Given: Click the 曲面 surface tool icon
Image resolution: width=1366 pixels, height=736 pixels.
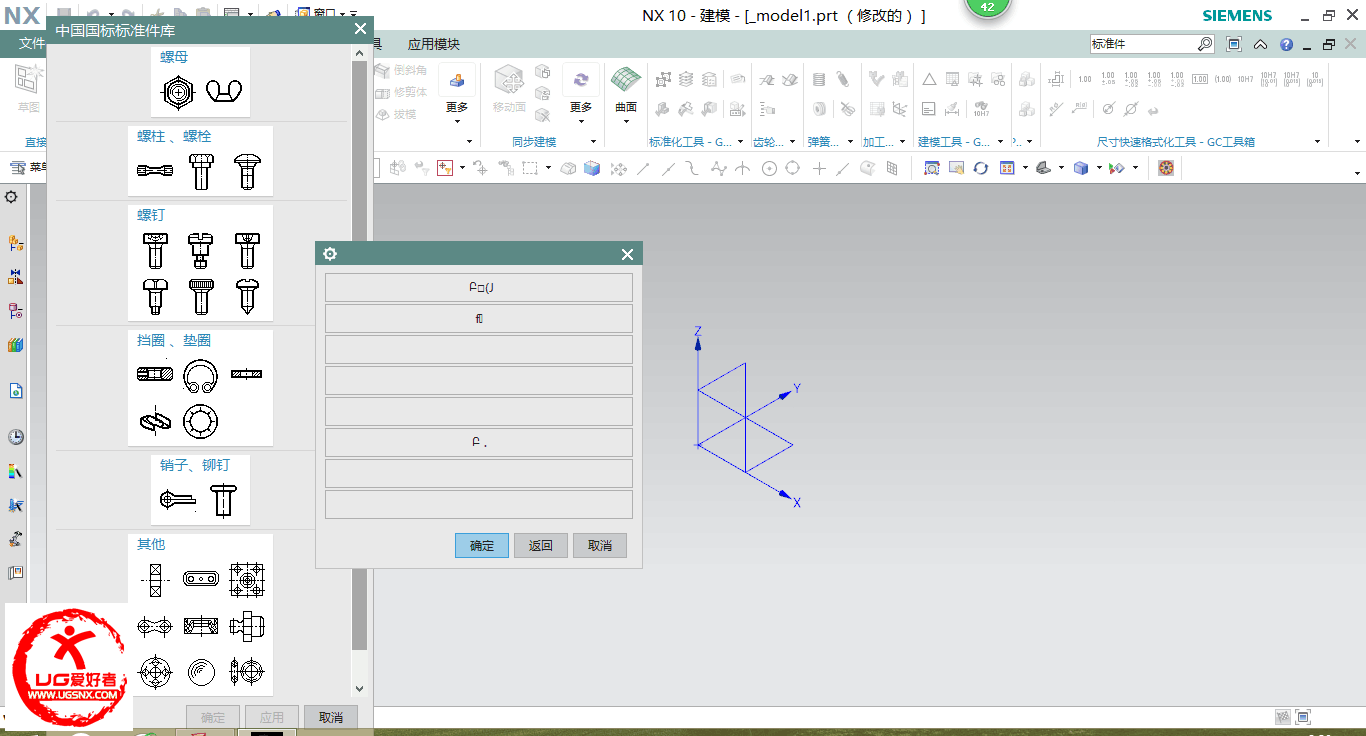Looking at the screenshot, I should (626, 81).
